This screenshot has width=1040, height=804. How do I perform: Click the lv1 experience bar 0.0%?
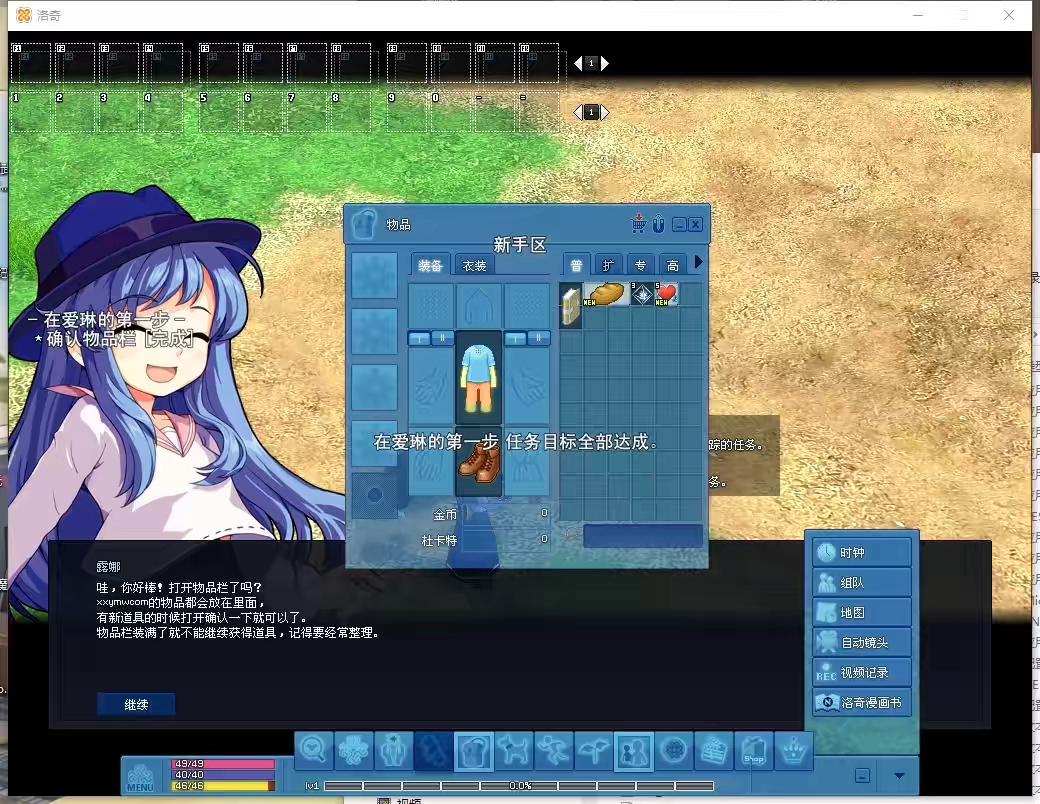[x=519, y=785]
